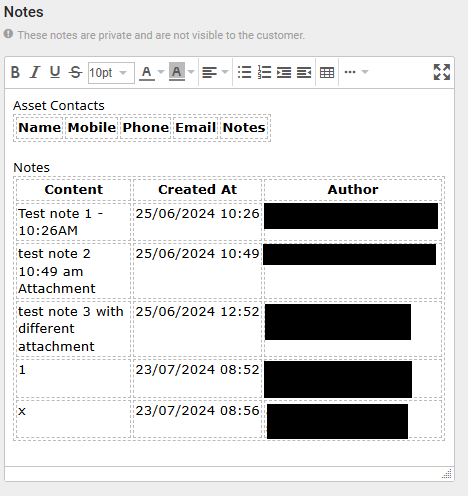Click the align left icon
468x496 pixels.
click(x=209, y=72)
